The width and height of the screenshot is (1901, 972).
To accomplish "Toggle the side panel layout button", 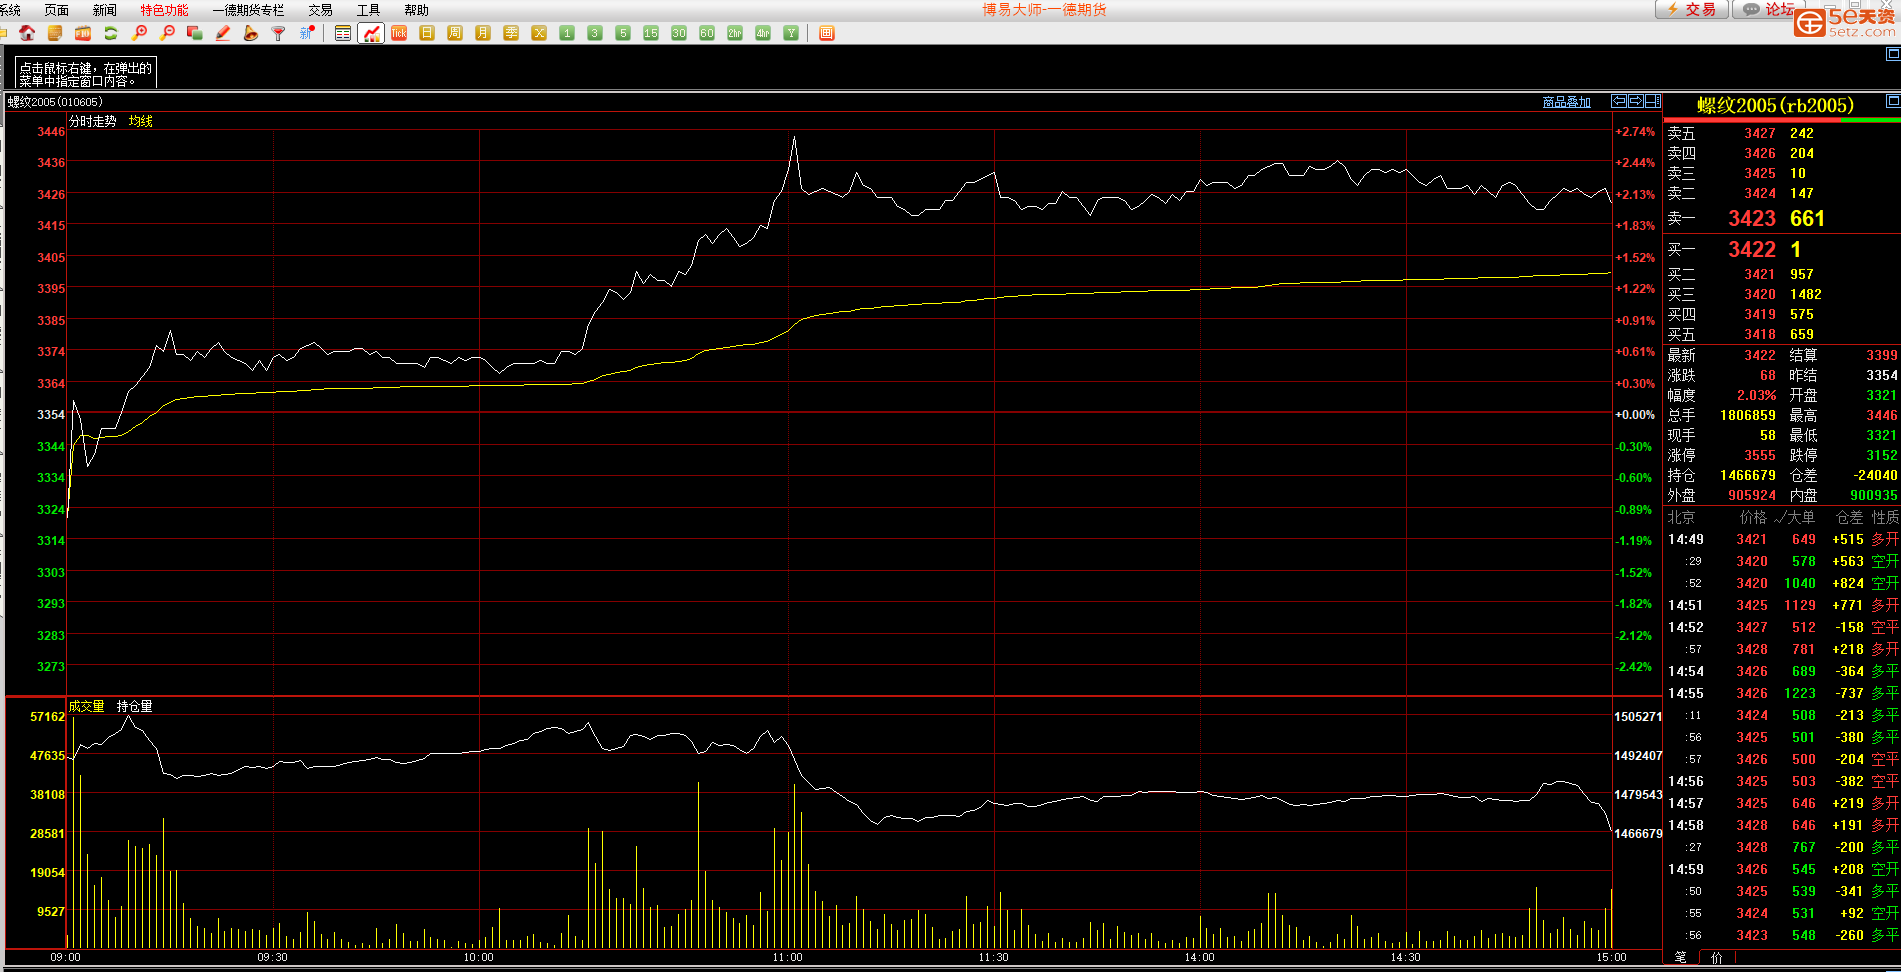I will [x=1653, y=101].
